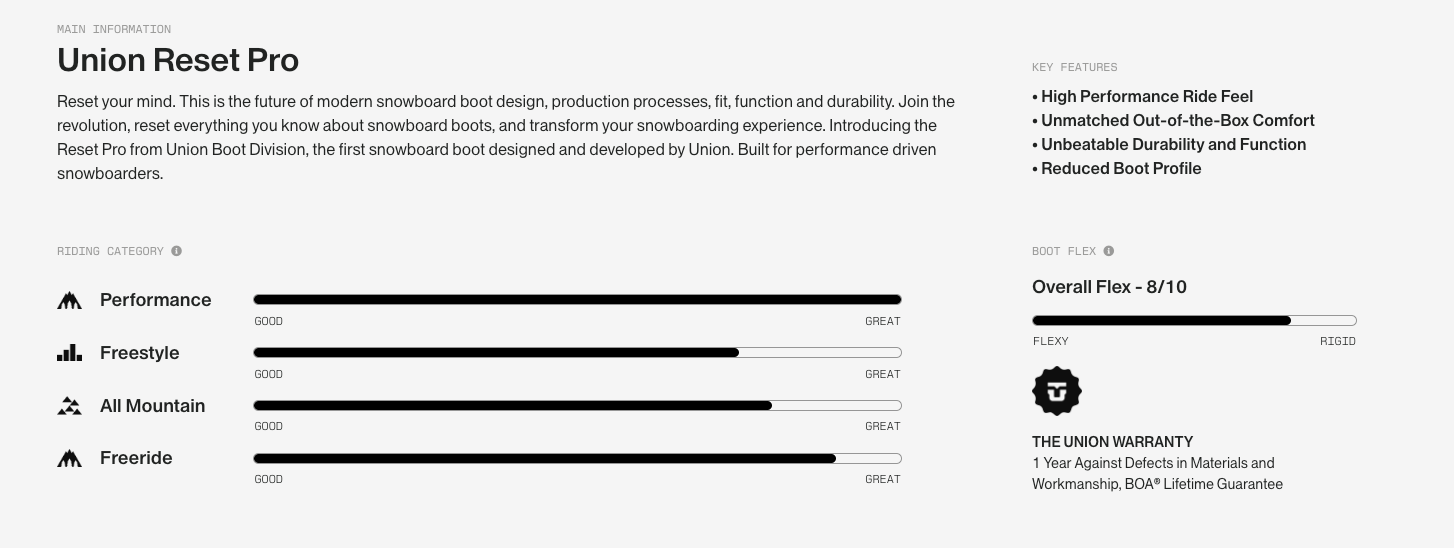
Task: Select the Performance category label
Action: tap(155, 300)
